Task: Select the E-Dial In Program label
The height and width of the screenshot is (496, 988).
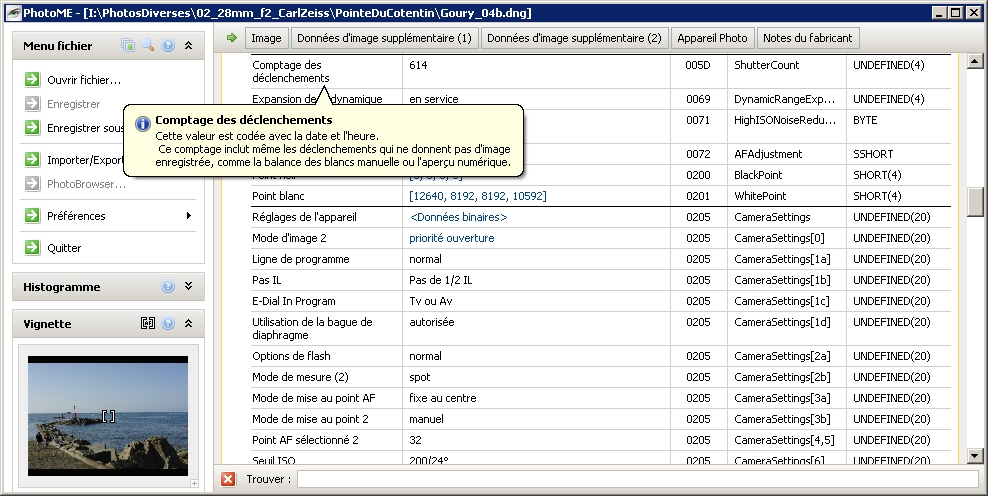Action: click(294, 301)
